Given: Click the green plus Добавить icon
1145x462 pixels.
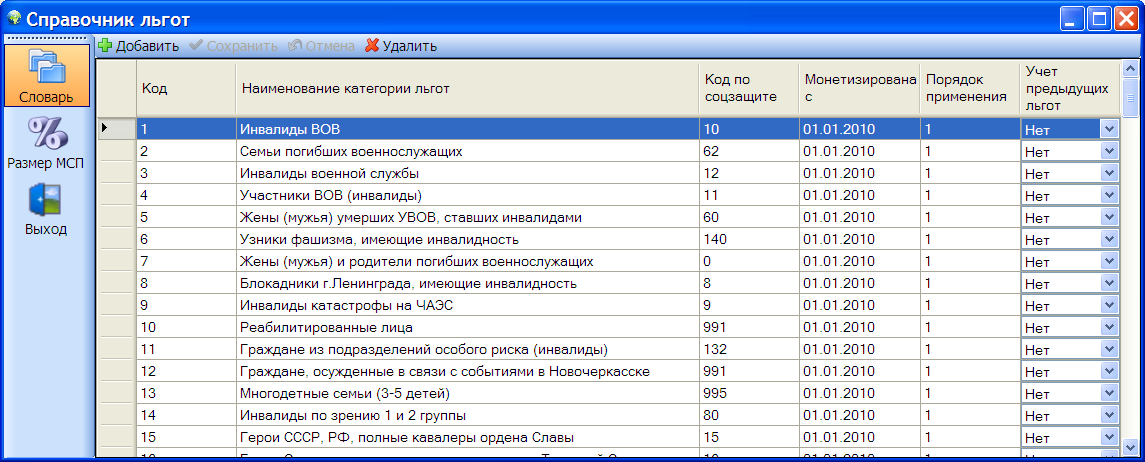Looking at the screenshot, I should (x=105, y=46).
